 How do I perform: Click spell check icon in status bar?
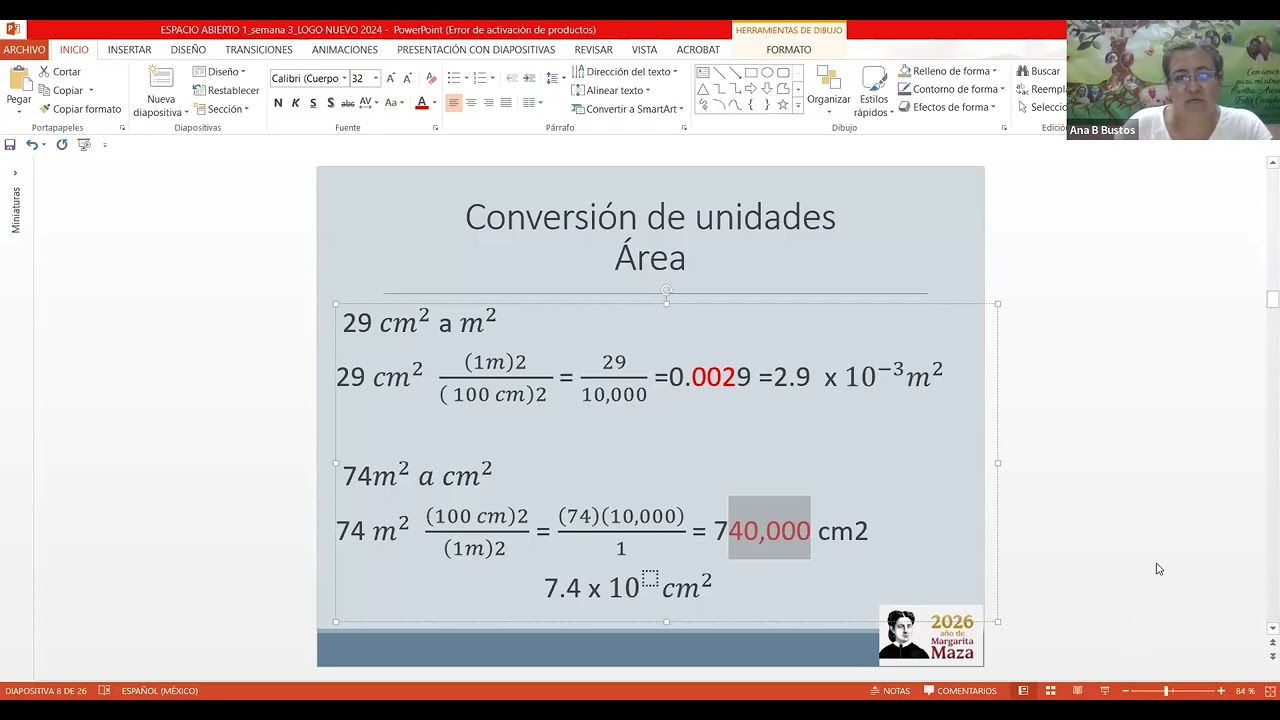pos(104,691)
